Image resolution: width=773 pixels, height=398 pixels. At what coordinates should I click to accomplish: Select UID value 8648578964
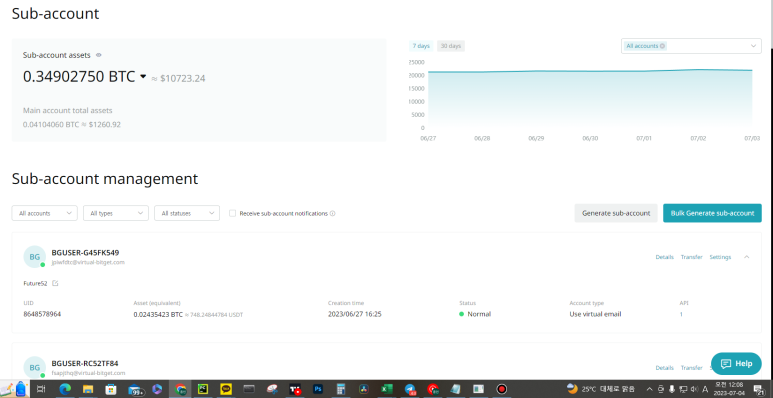[42, 314]
